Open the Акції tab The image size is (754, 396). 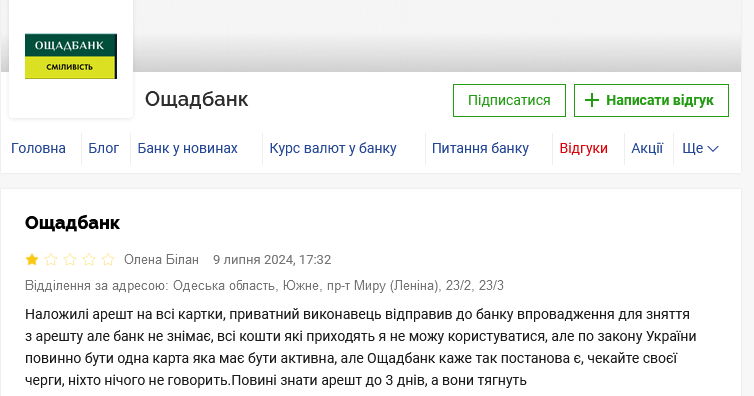tap(647, 148)
